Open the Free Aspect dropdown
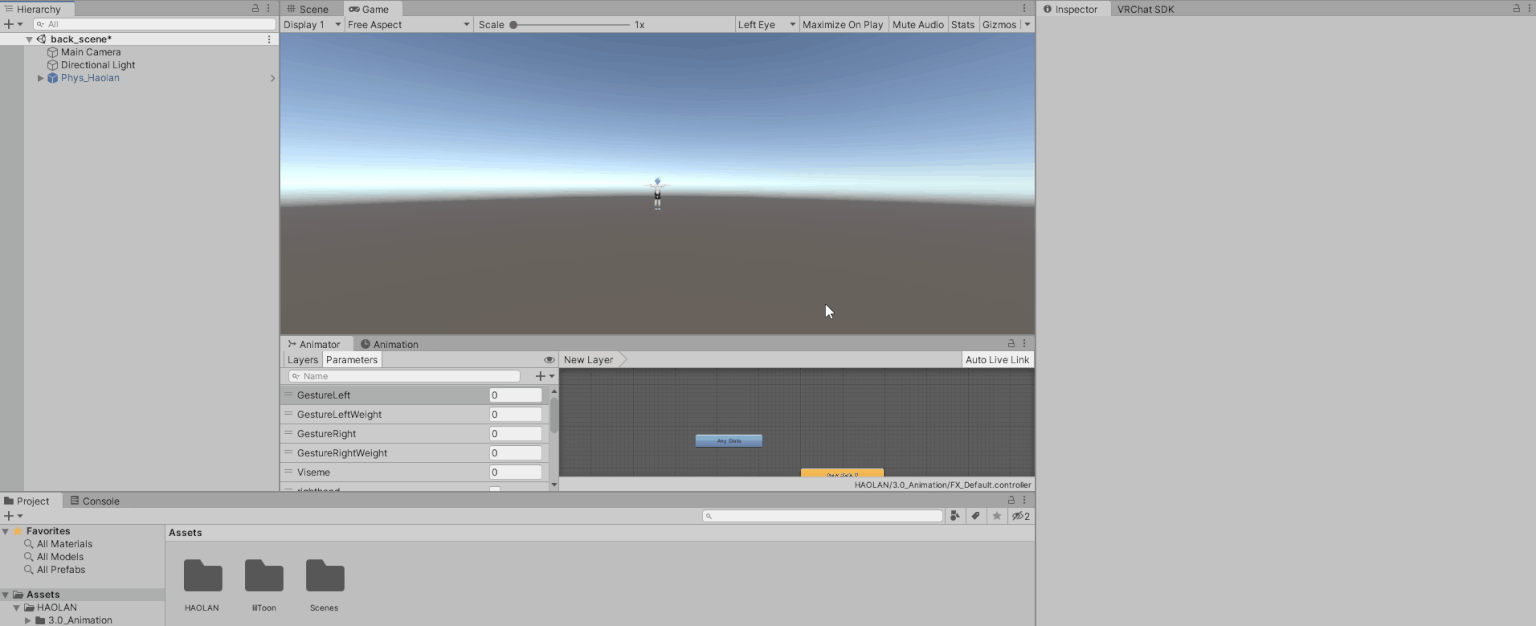The image size is (1536, 626). coord(407,24)
